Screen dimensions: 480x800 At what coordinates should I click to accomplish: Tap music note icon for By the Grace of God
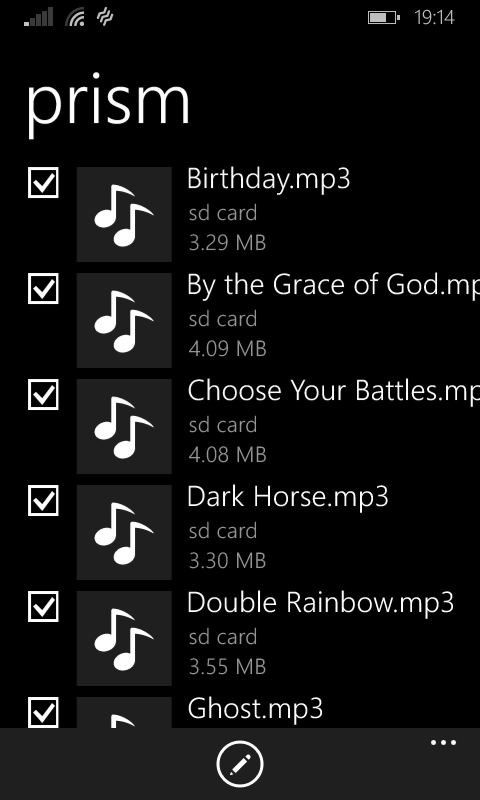pyautogui.click(x=124, y=320)
